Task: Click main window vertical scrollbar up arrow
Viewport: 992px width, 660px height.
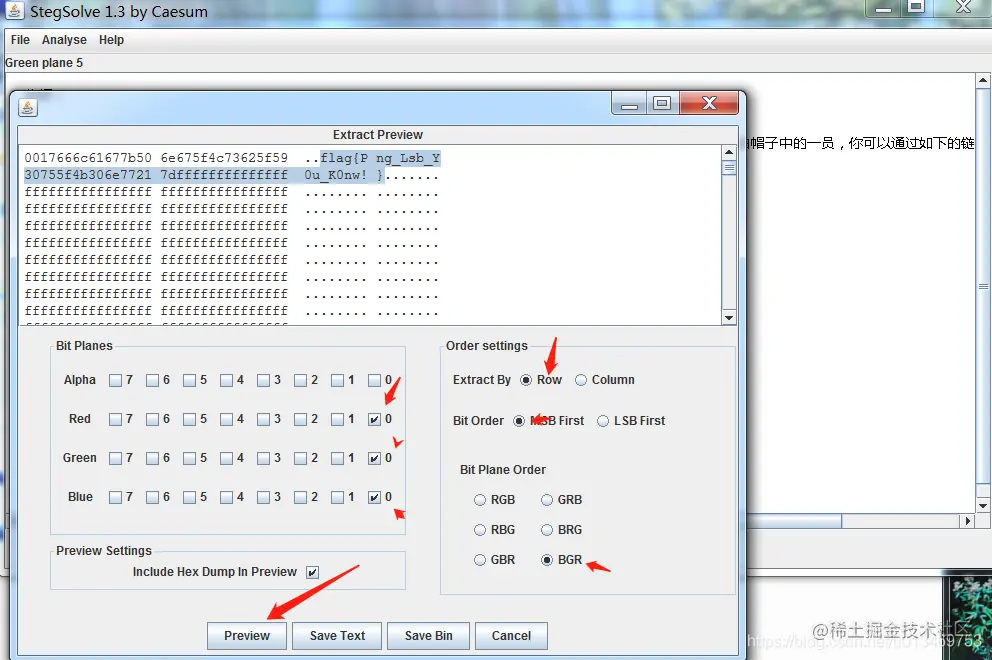Action: tap(983, 80)
